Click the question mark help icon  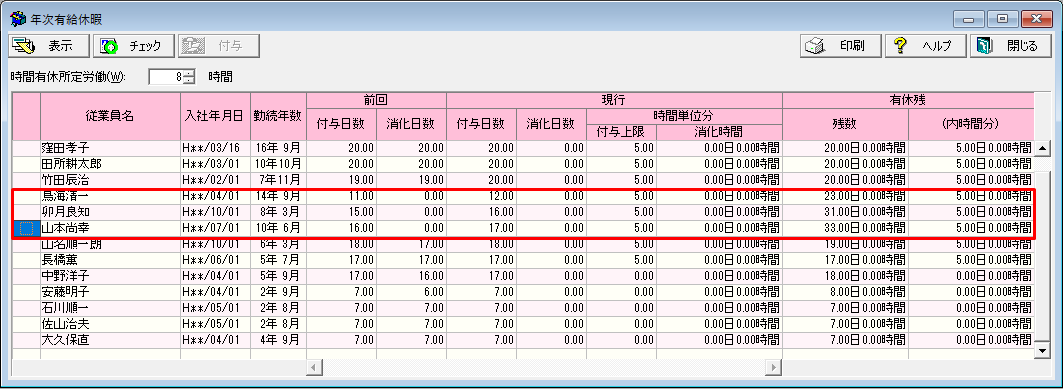pos(900,46)
